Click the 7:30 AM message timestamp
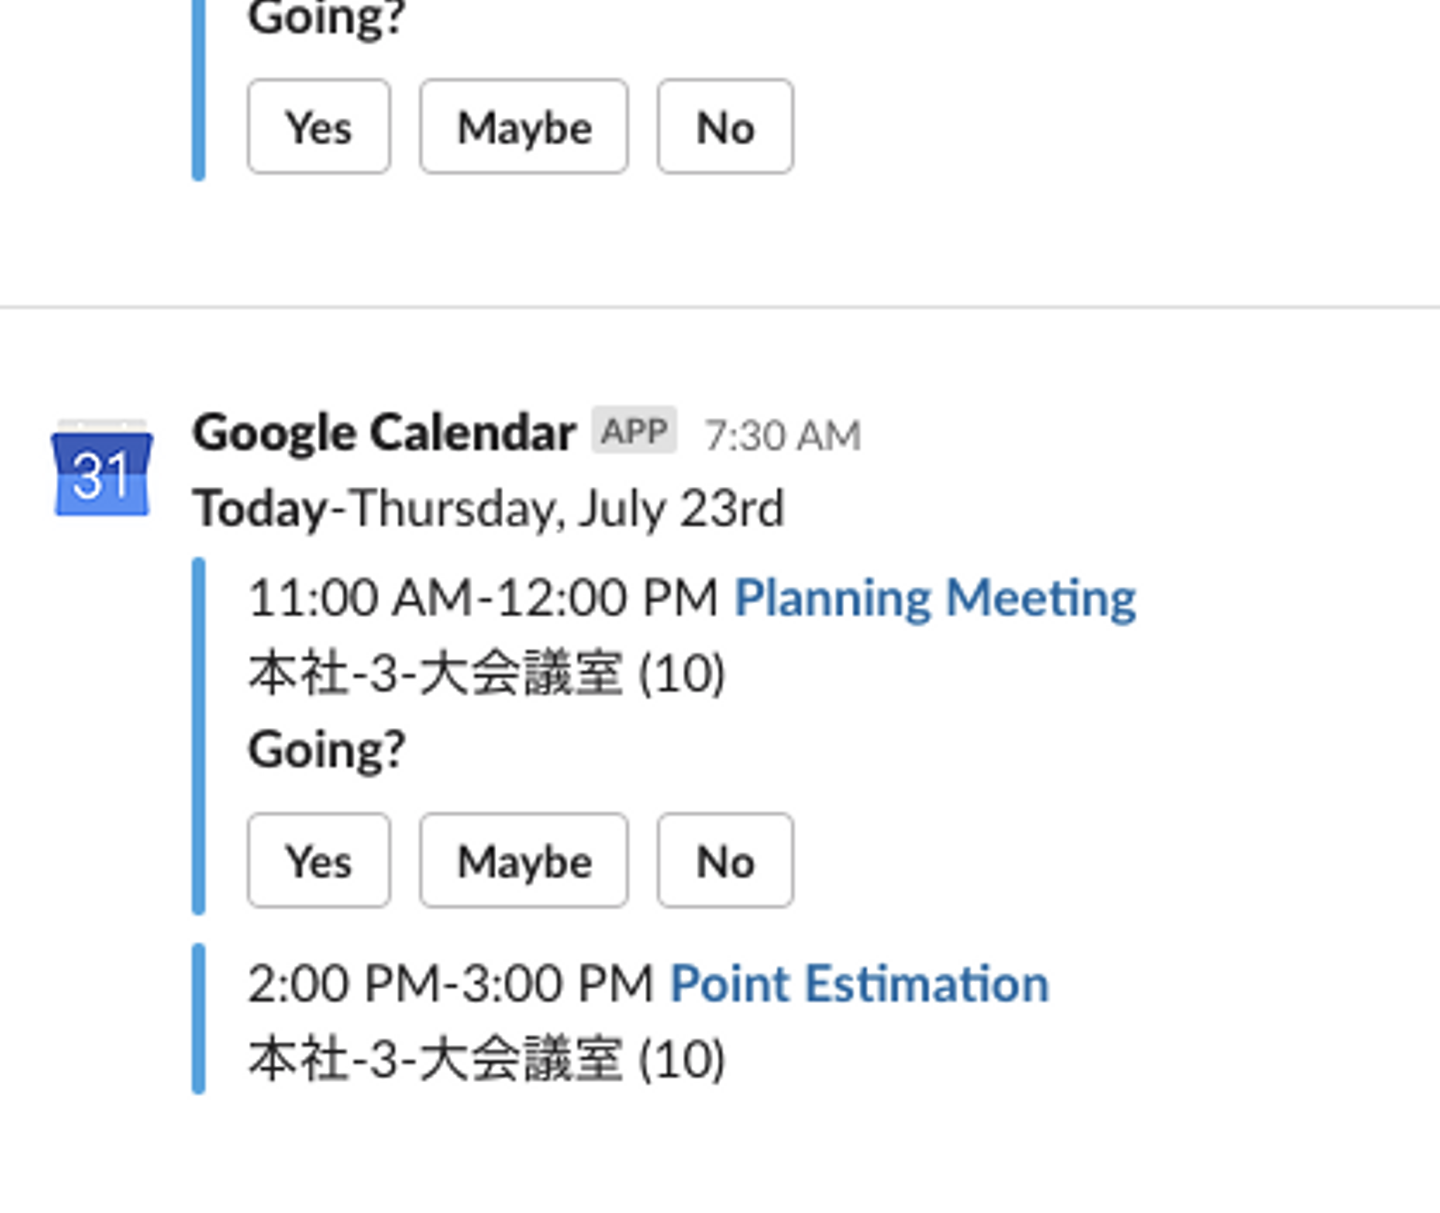The width and height of the screenshot is (1440, 1213). (782, 435)
